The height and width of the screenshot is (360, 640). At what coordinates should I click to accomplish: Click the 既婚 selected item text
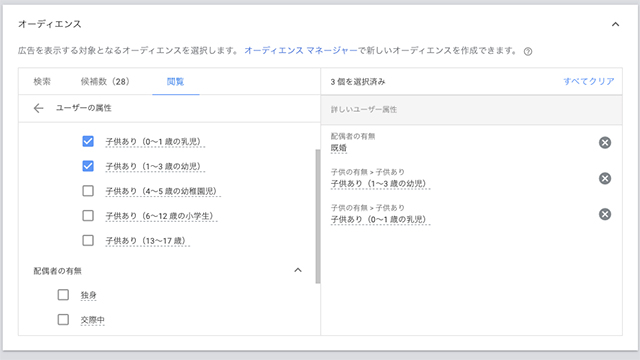pyautogui.click(x=338, y=148)
